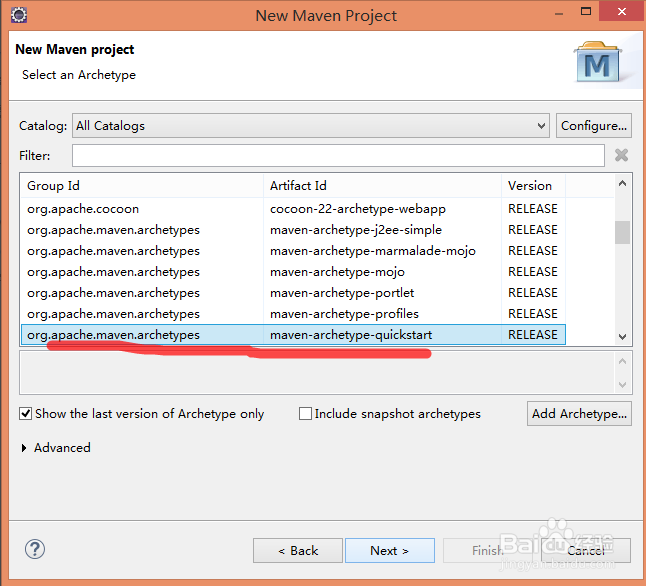Screen dimensions: 646x586
Task: Maximize the New Maven Project window
Action: pyautogui.click(x=585, y=12)
